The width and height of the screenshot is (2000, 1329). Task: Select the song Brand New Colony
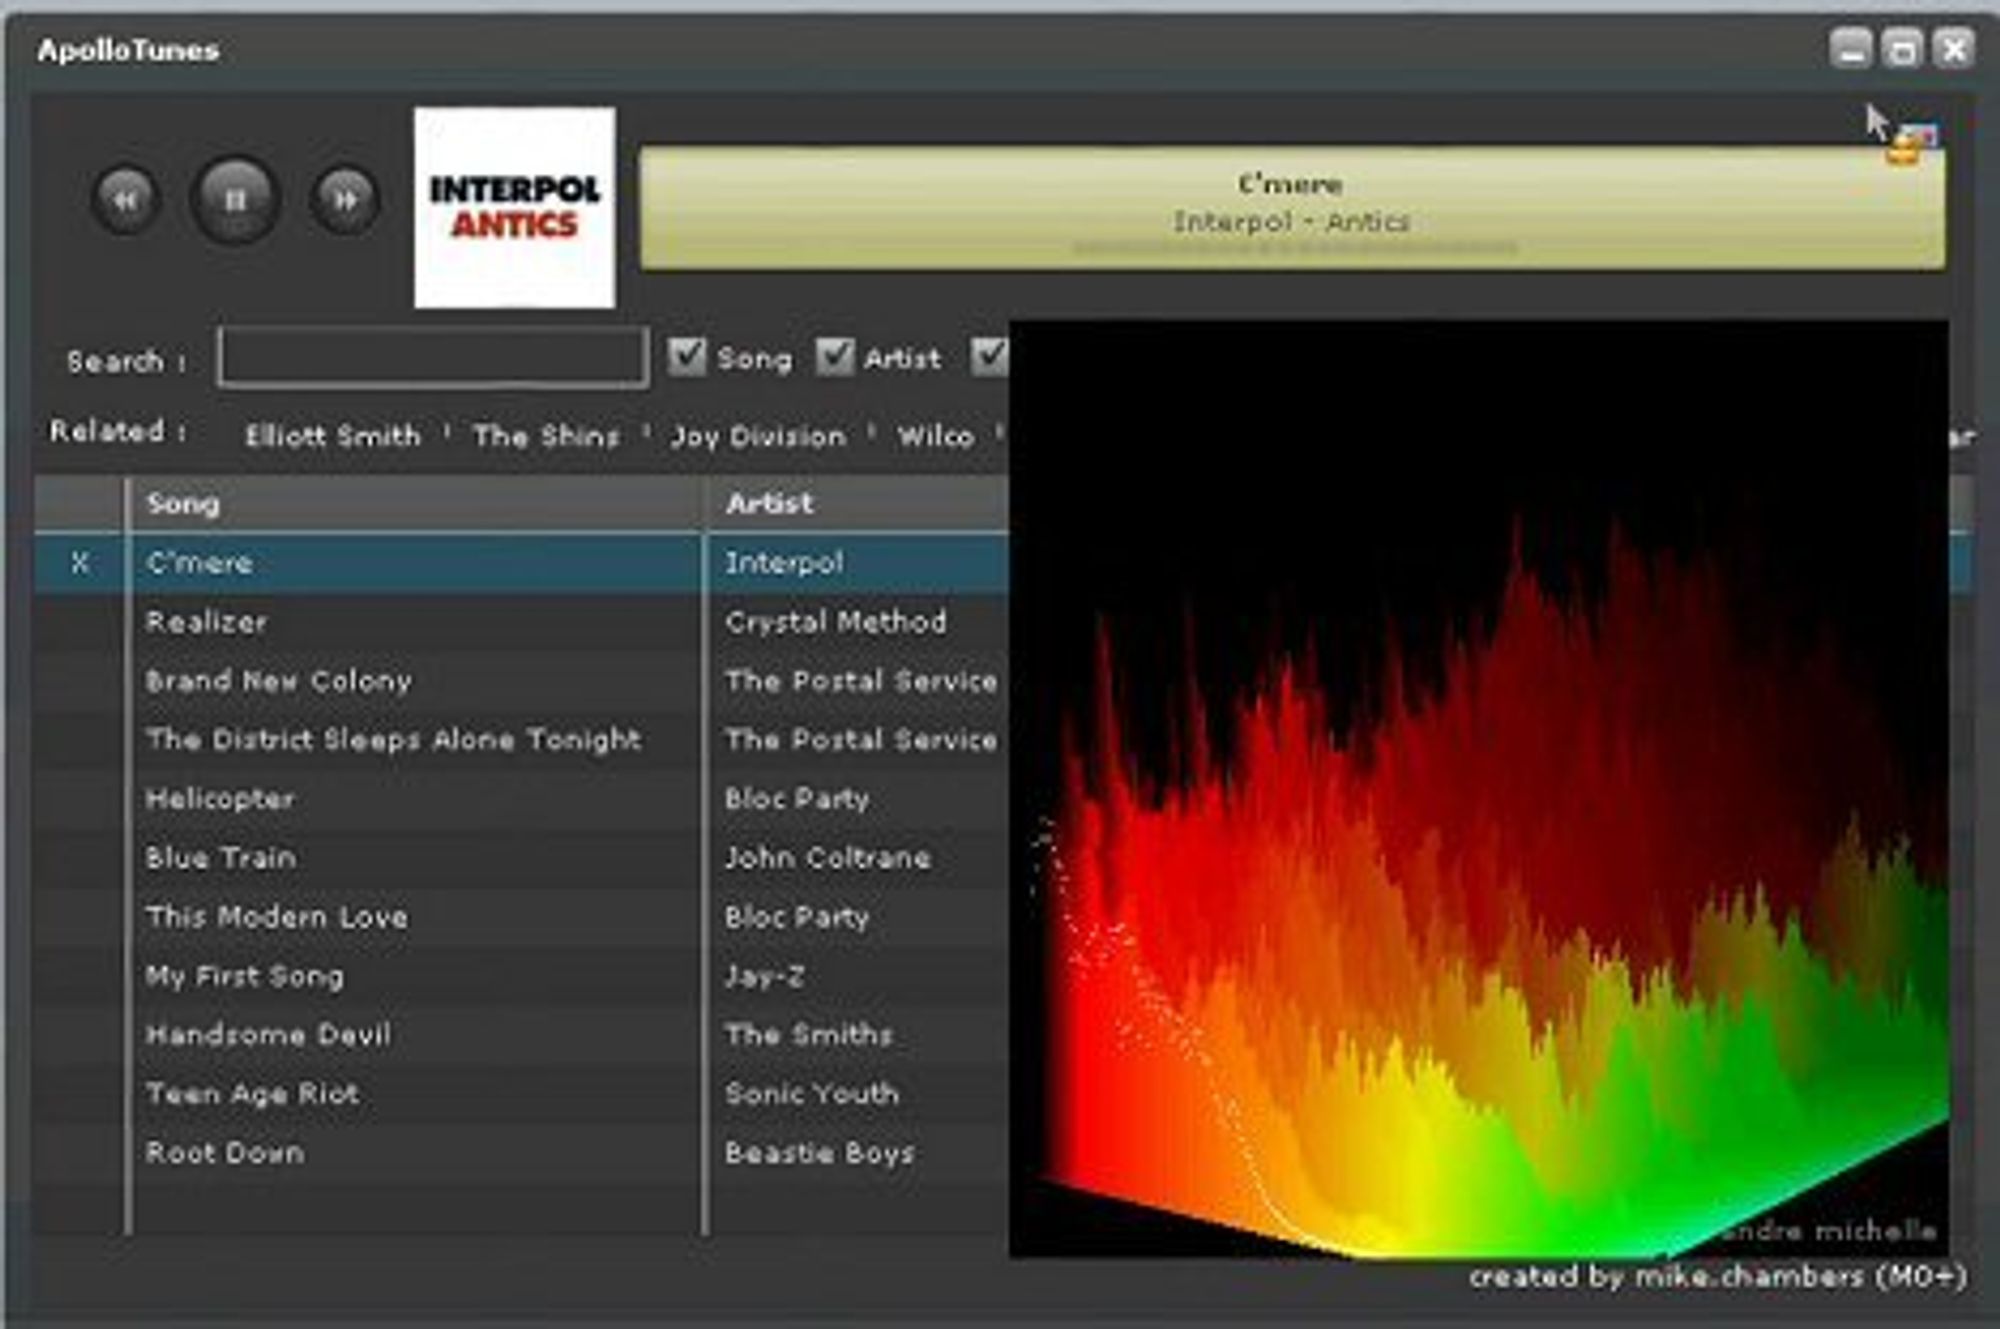pos(279,681)
